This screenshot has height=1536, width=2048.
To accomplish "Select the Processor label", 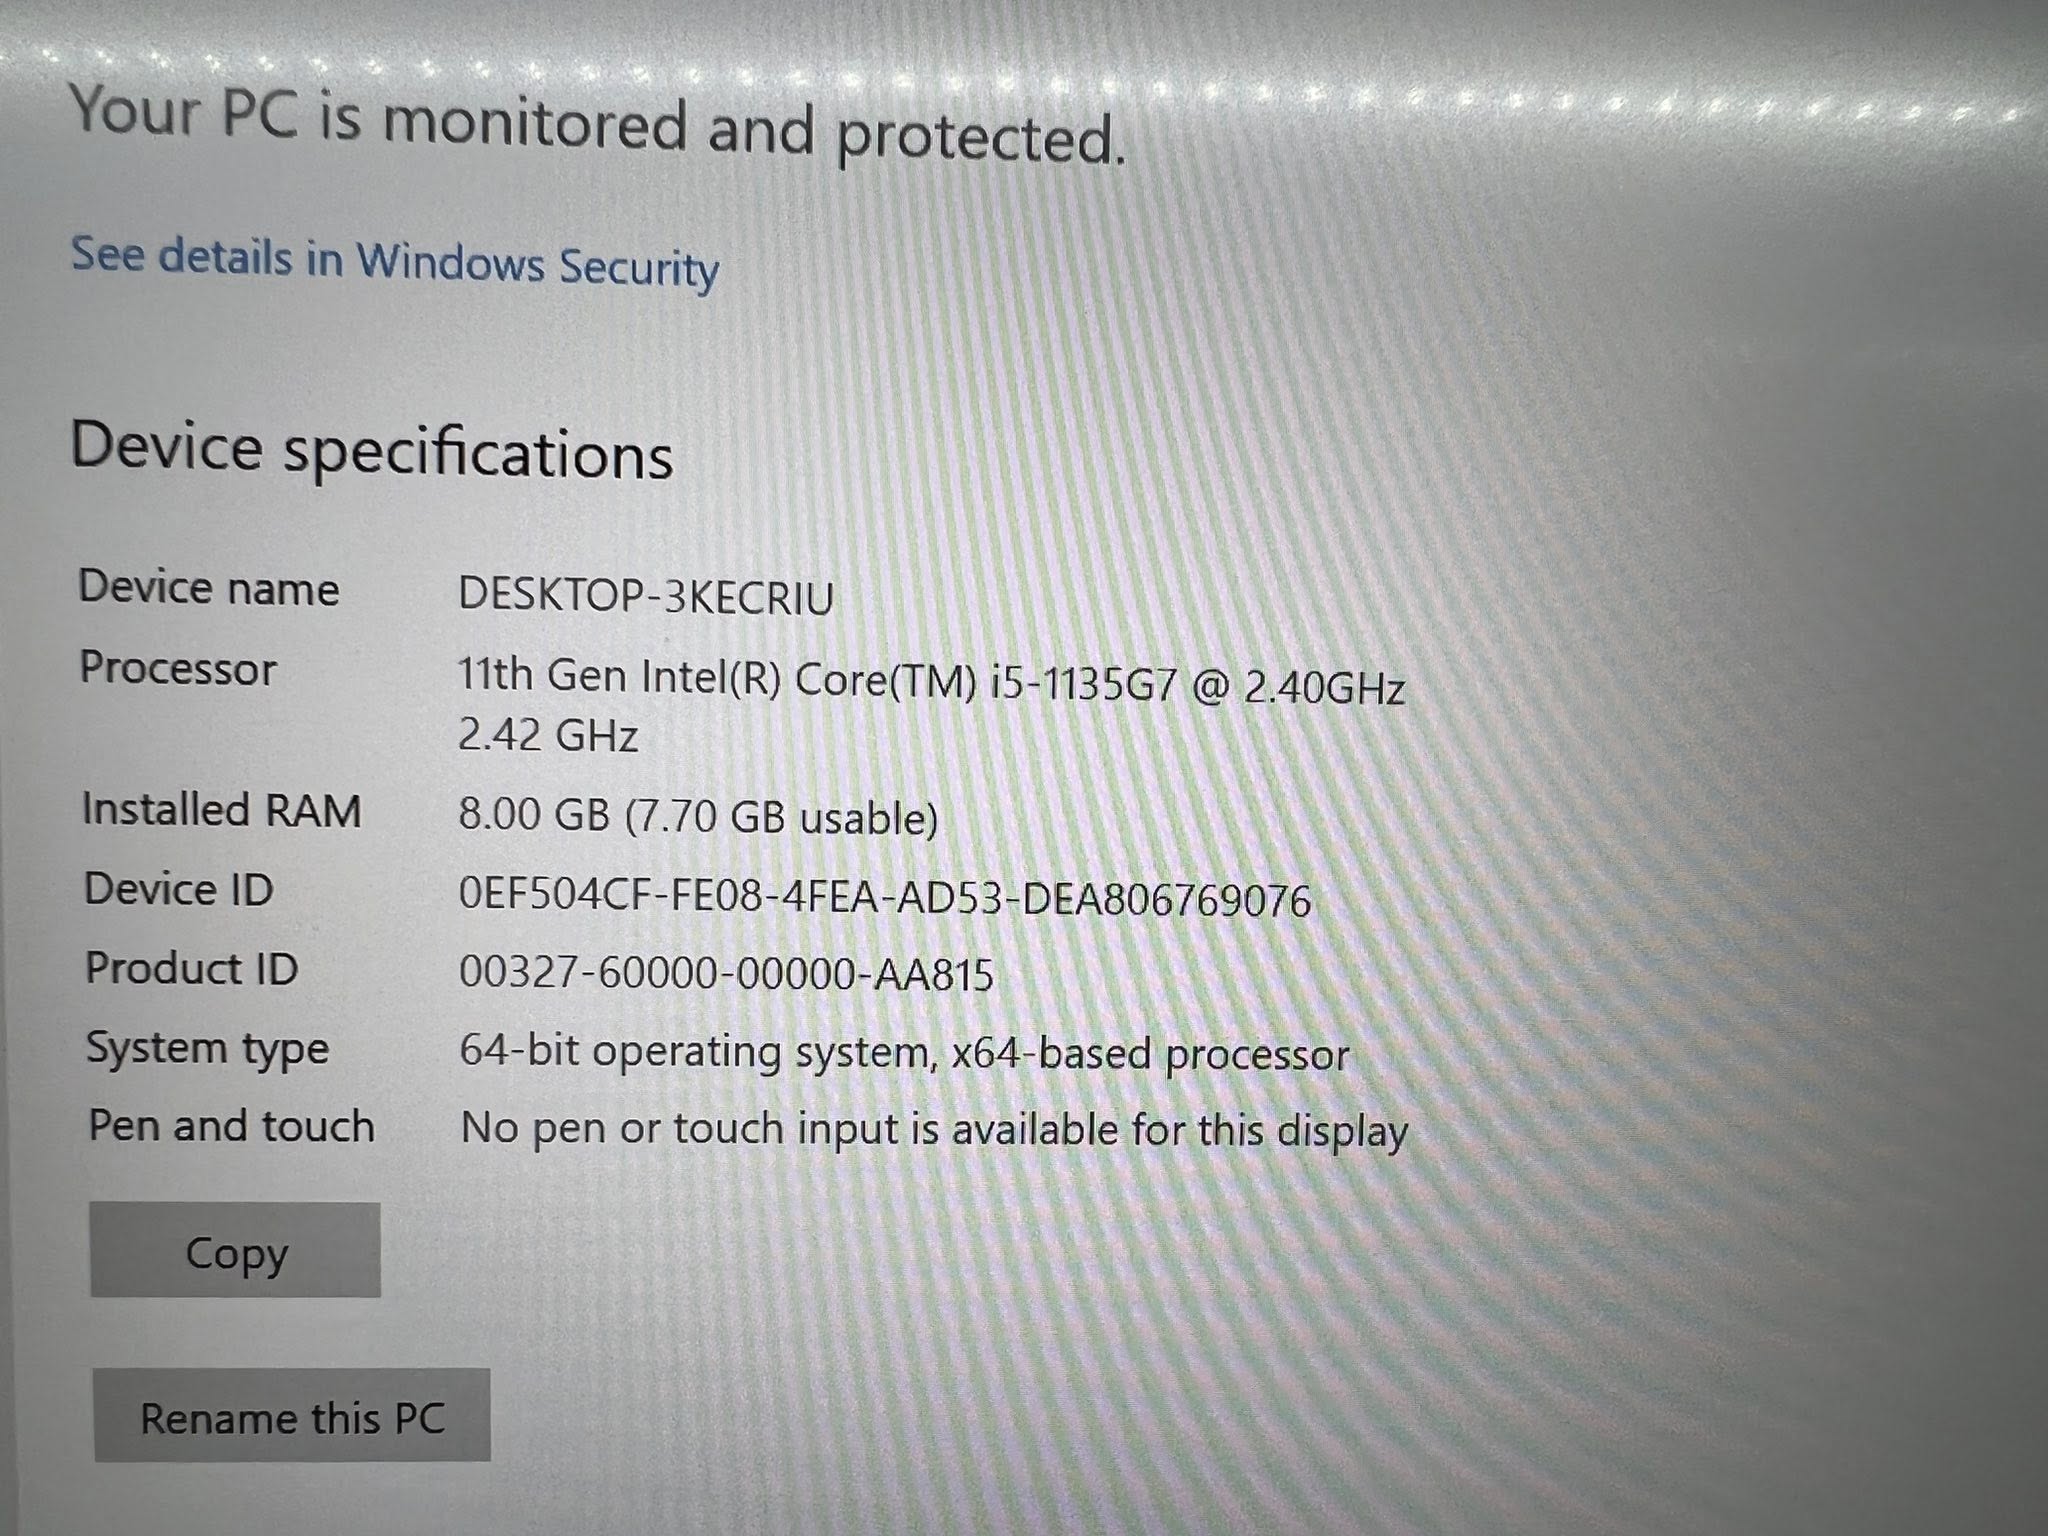I will tap(178, 669).
